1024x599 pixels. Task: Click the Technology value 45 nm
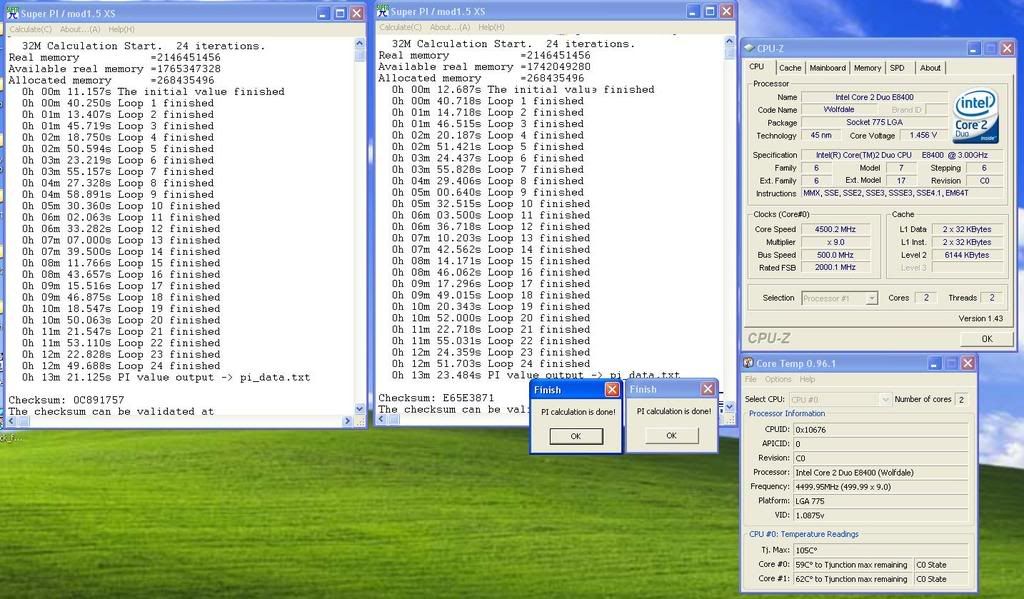[x=821, y=136]
